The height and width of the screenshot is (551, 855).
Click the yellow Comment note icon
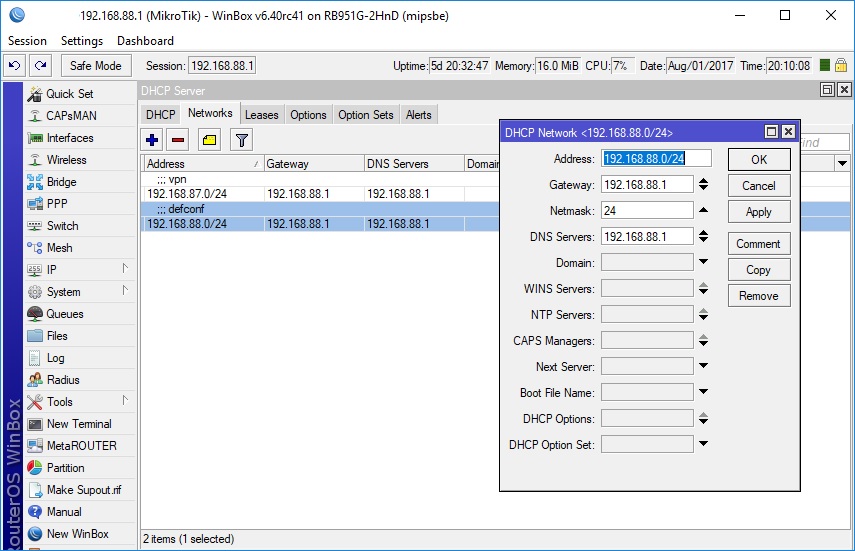(x=209, y=140)
